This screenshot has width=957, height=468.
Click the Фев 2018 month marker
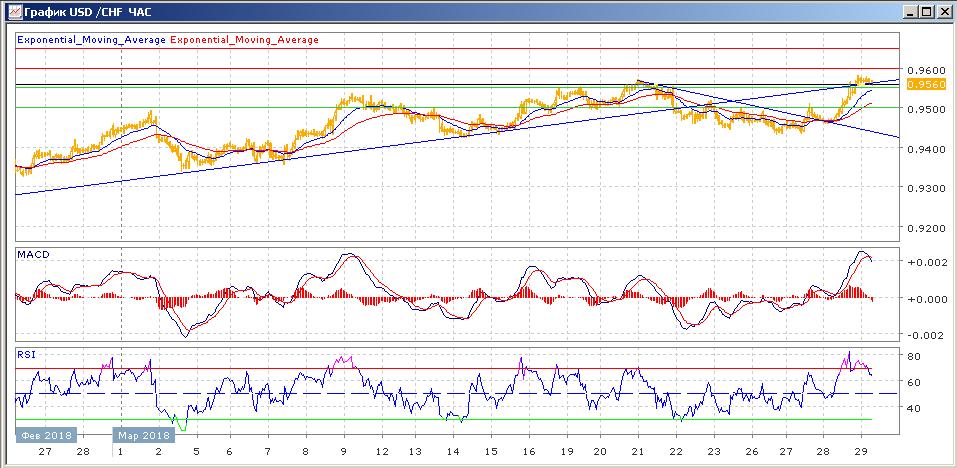[46, 435]
